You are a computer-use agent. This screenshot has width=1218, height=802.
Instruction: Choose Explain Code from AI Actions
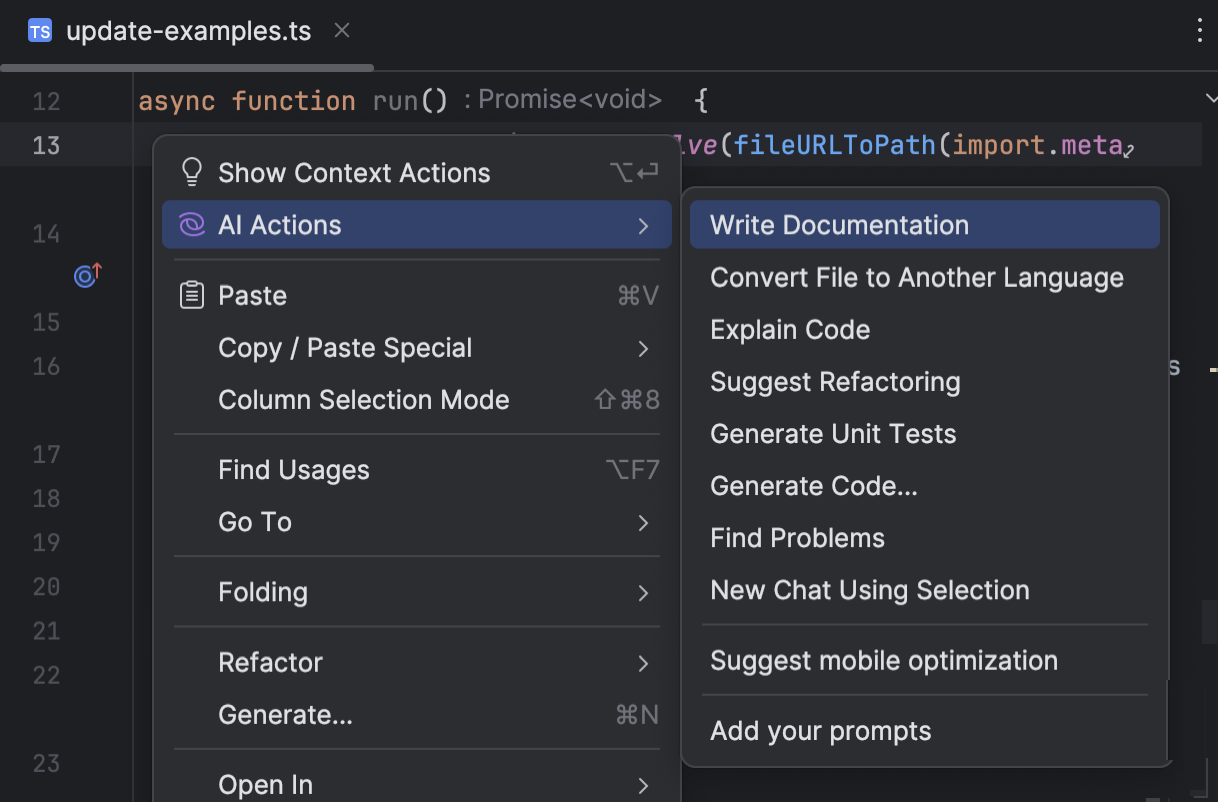(x=790, y=330)
